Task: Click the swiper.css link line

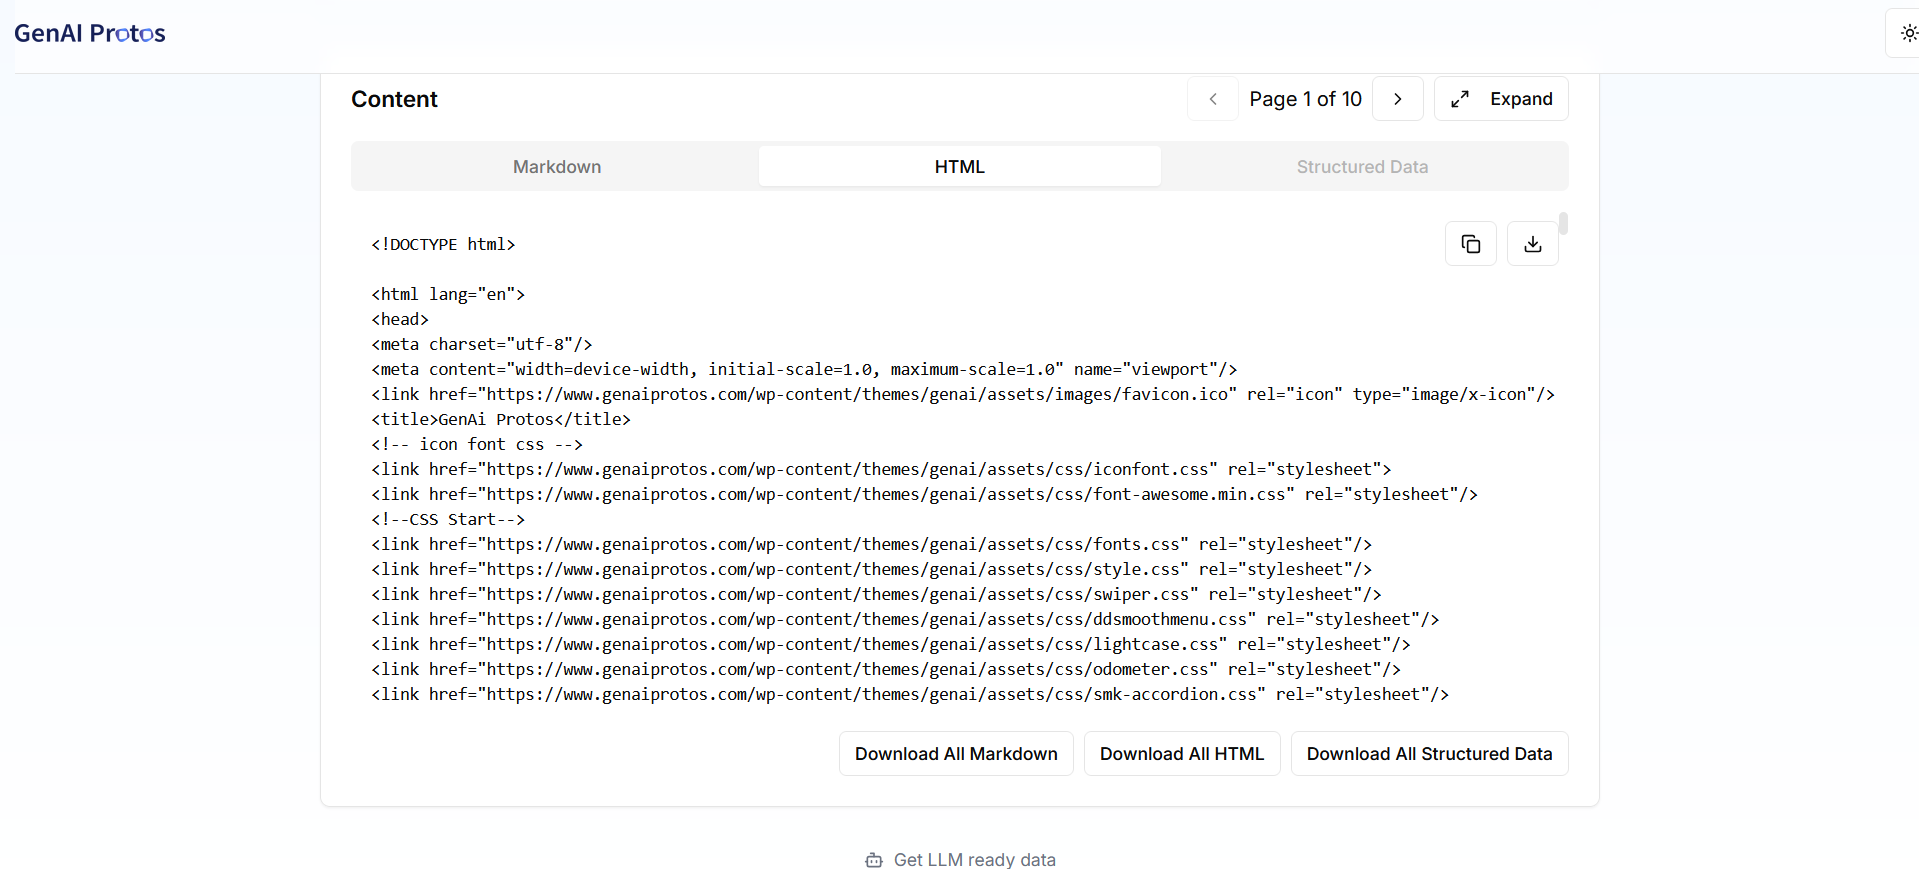Action: coord(876,594)
